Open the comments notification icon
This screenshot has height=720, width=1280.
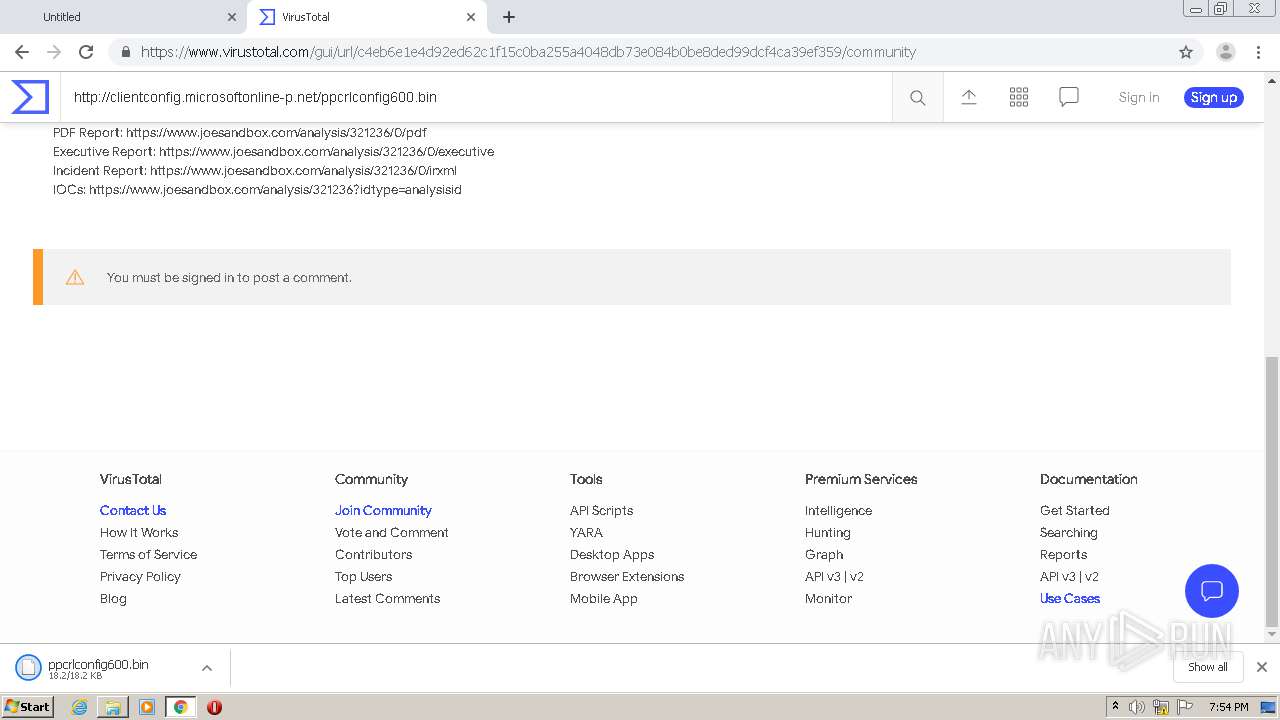point(1069,97)
